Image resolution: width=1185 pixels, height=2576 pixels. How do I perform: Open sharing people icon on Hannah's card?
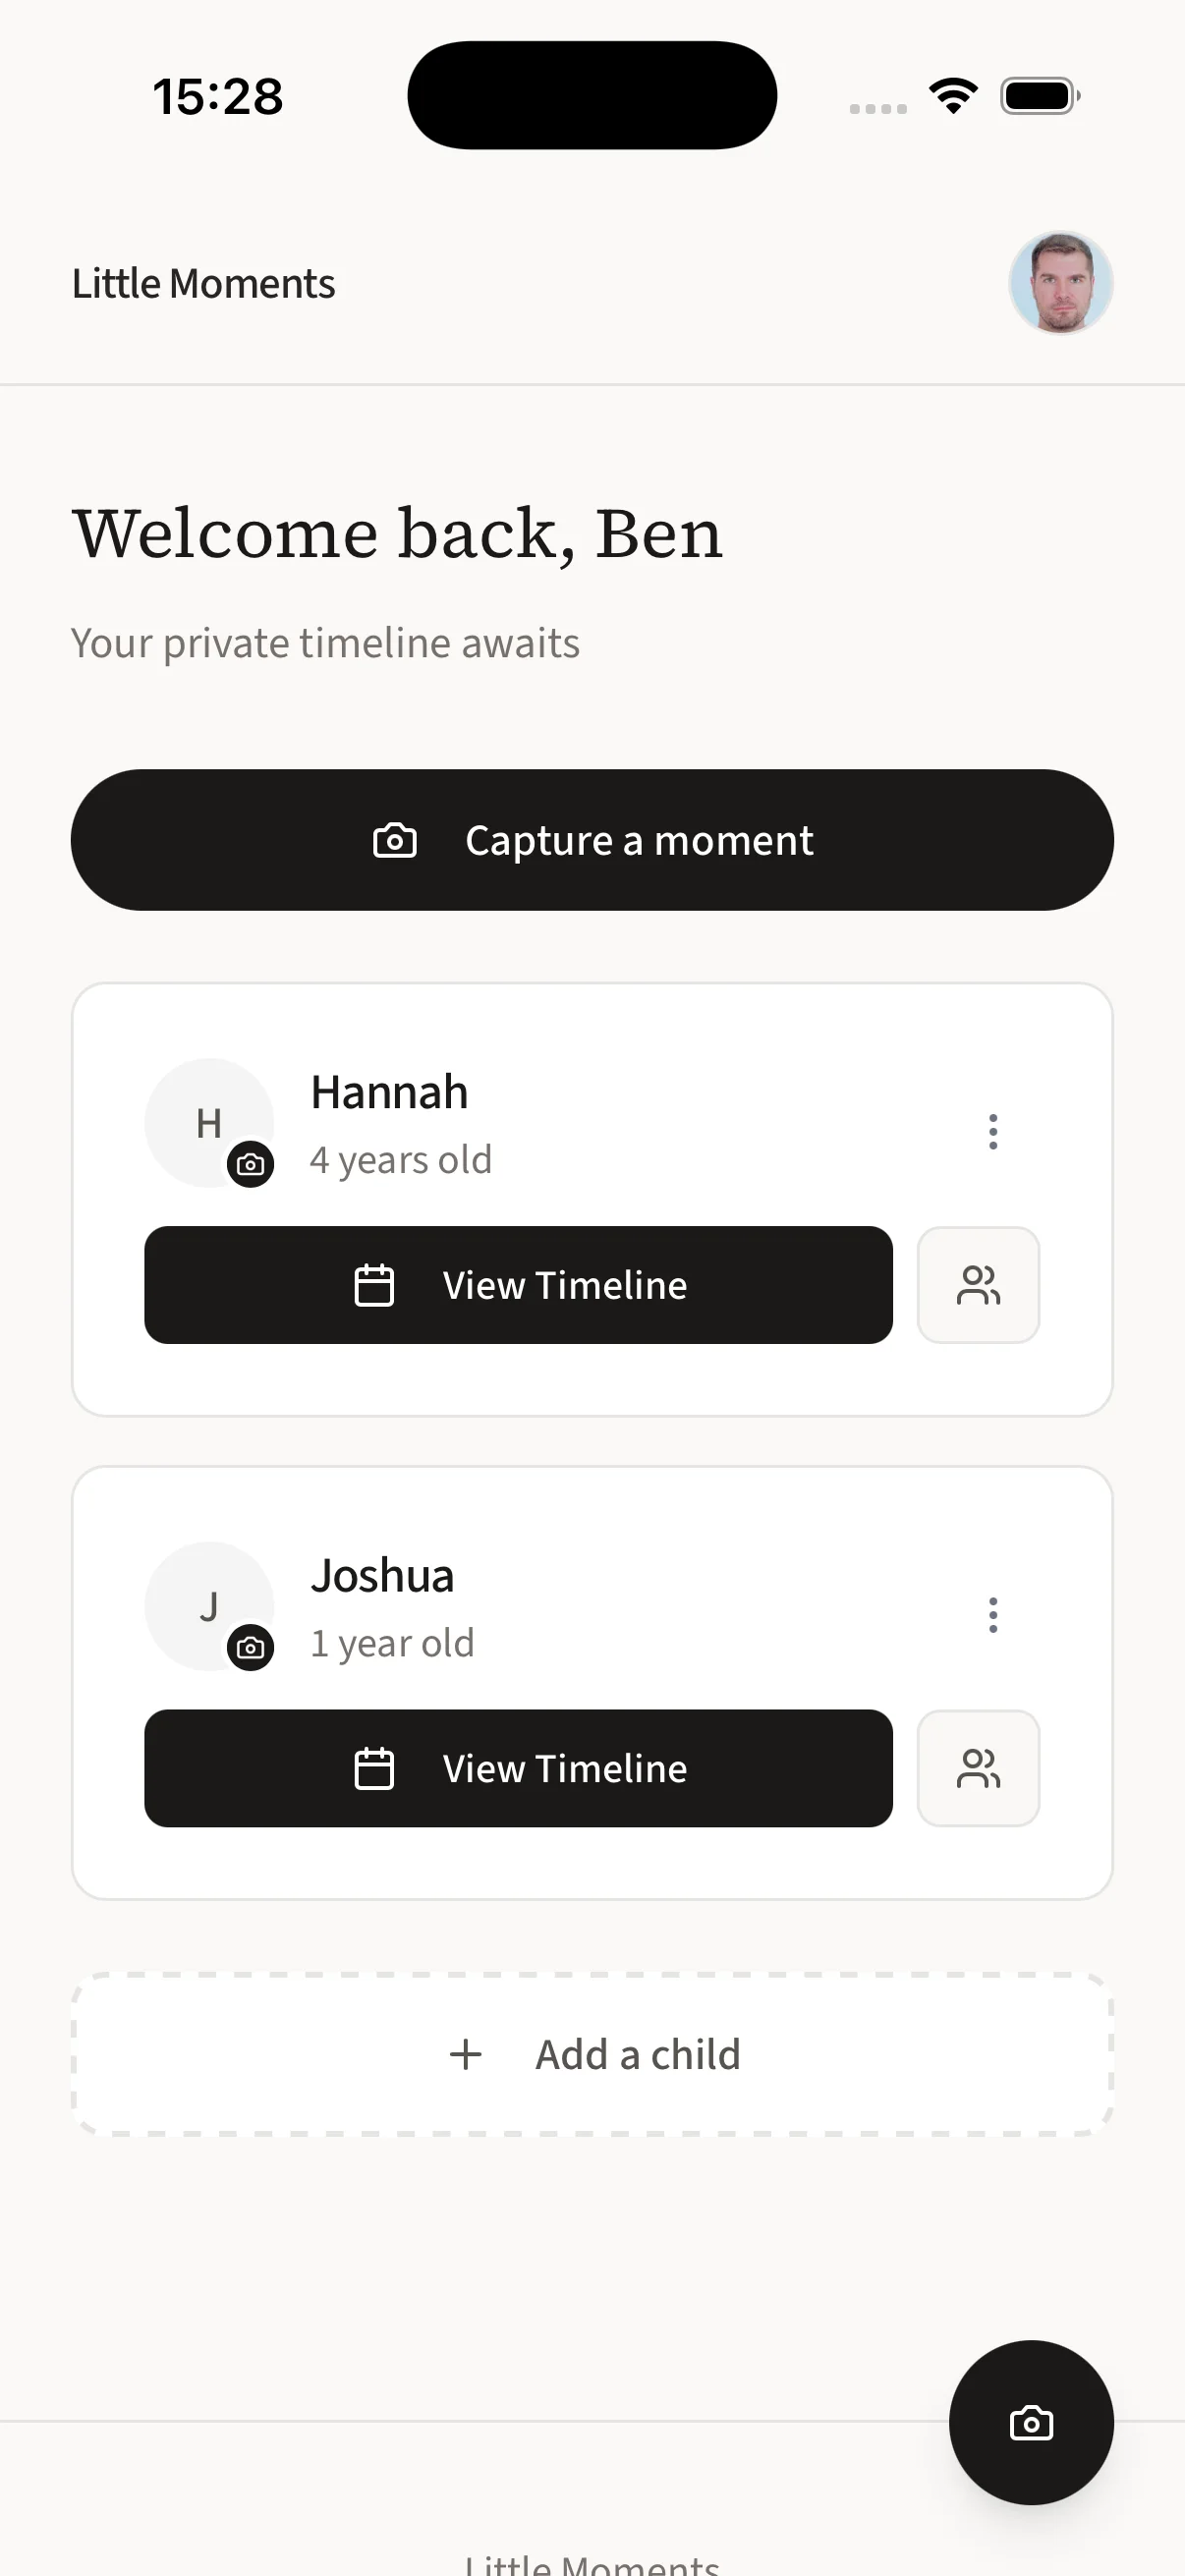tap(978, 1285)
